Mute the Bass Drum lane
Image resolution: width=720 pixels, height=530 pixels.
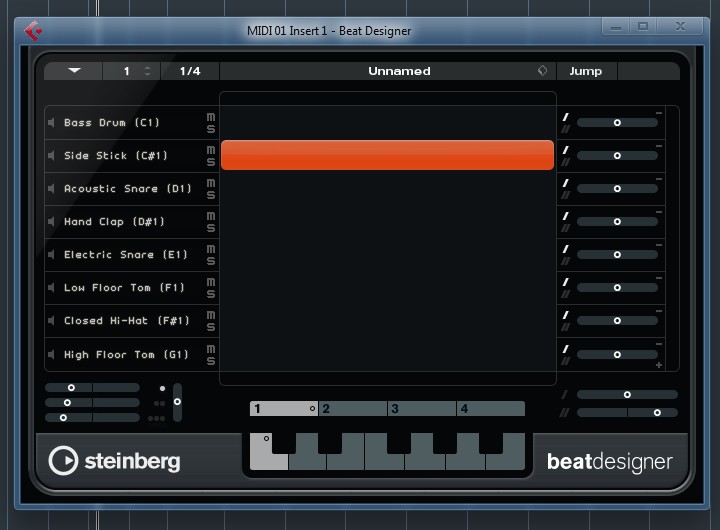click(211, 117)
